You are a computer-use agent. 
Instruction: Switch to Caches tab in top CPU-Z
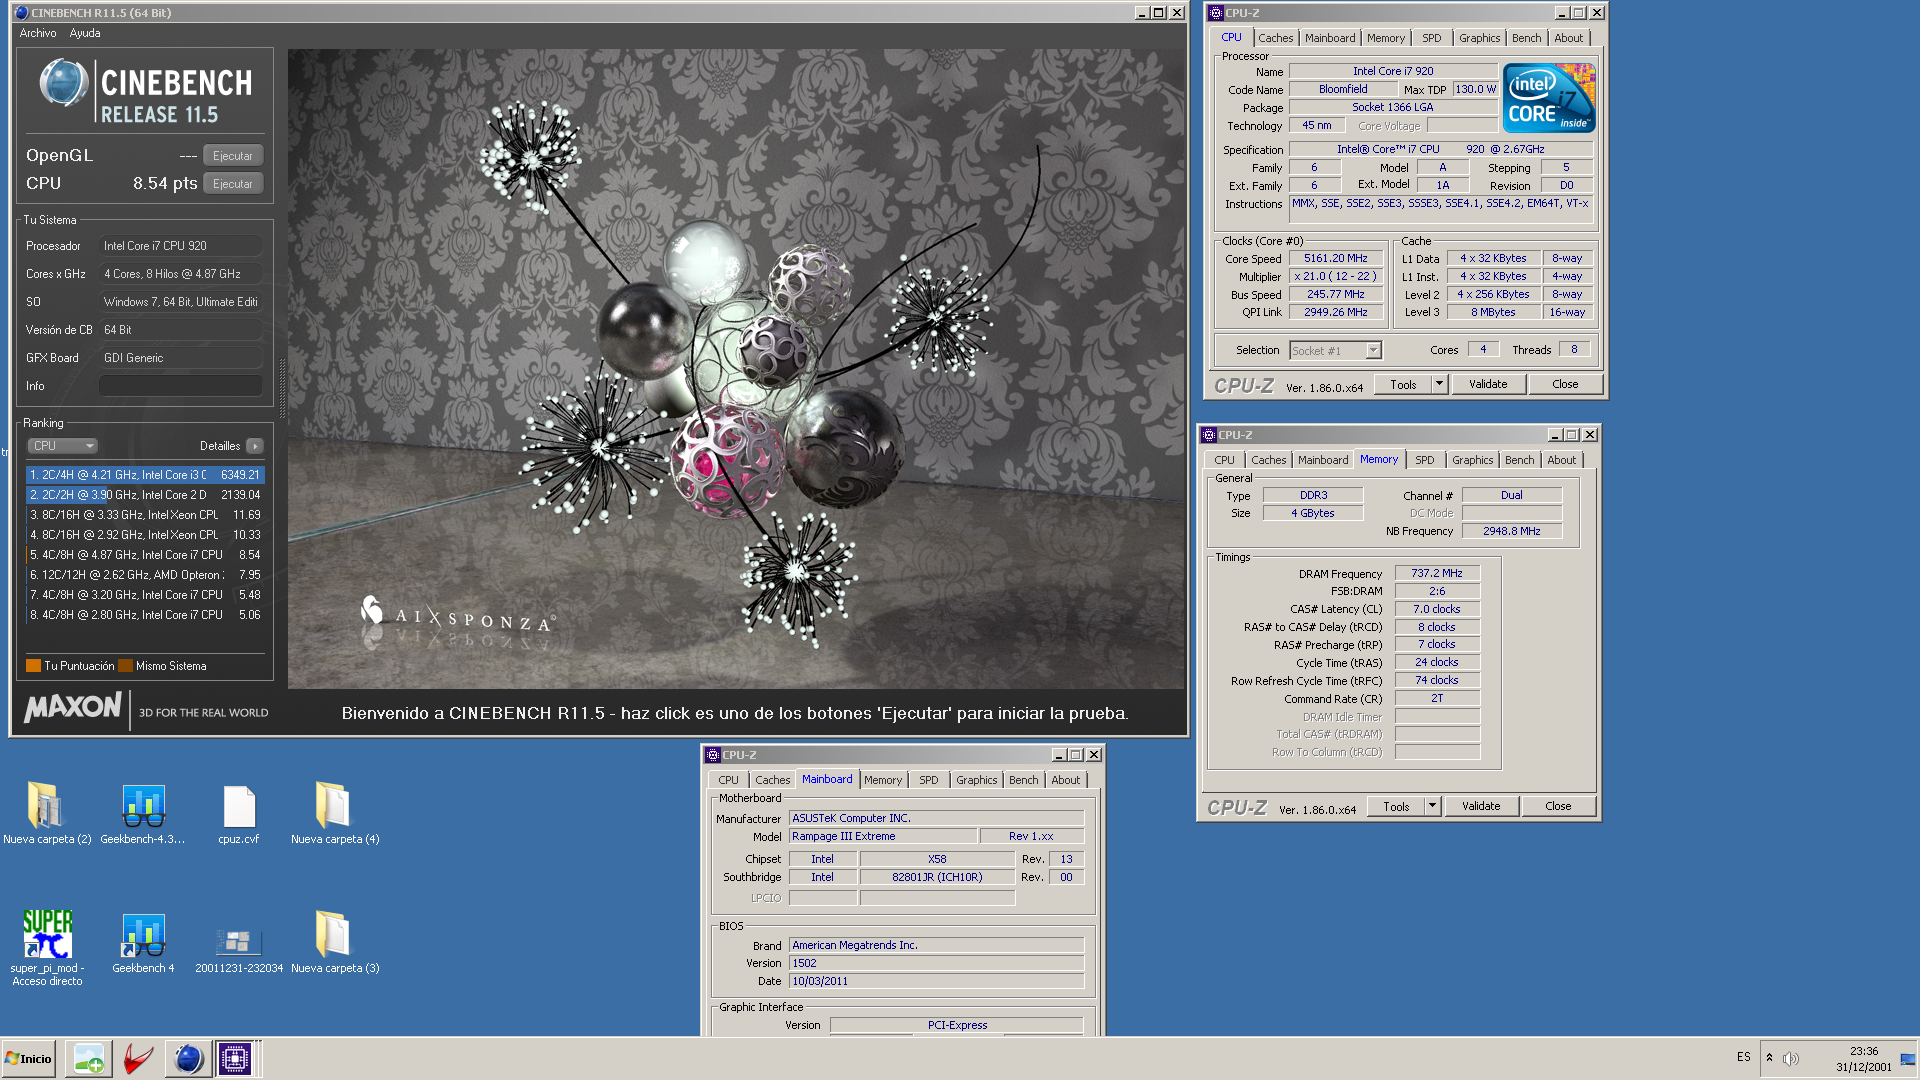(1275, 38)
